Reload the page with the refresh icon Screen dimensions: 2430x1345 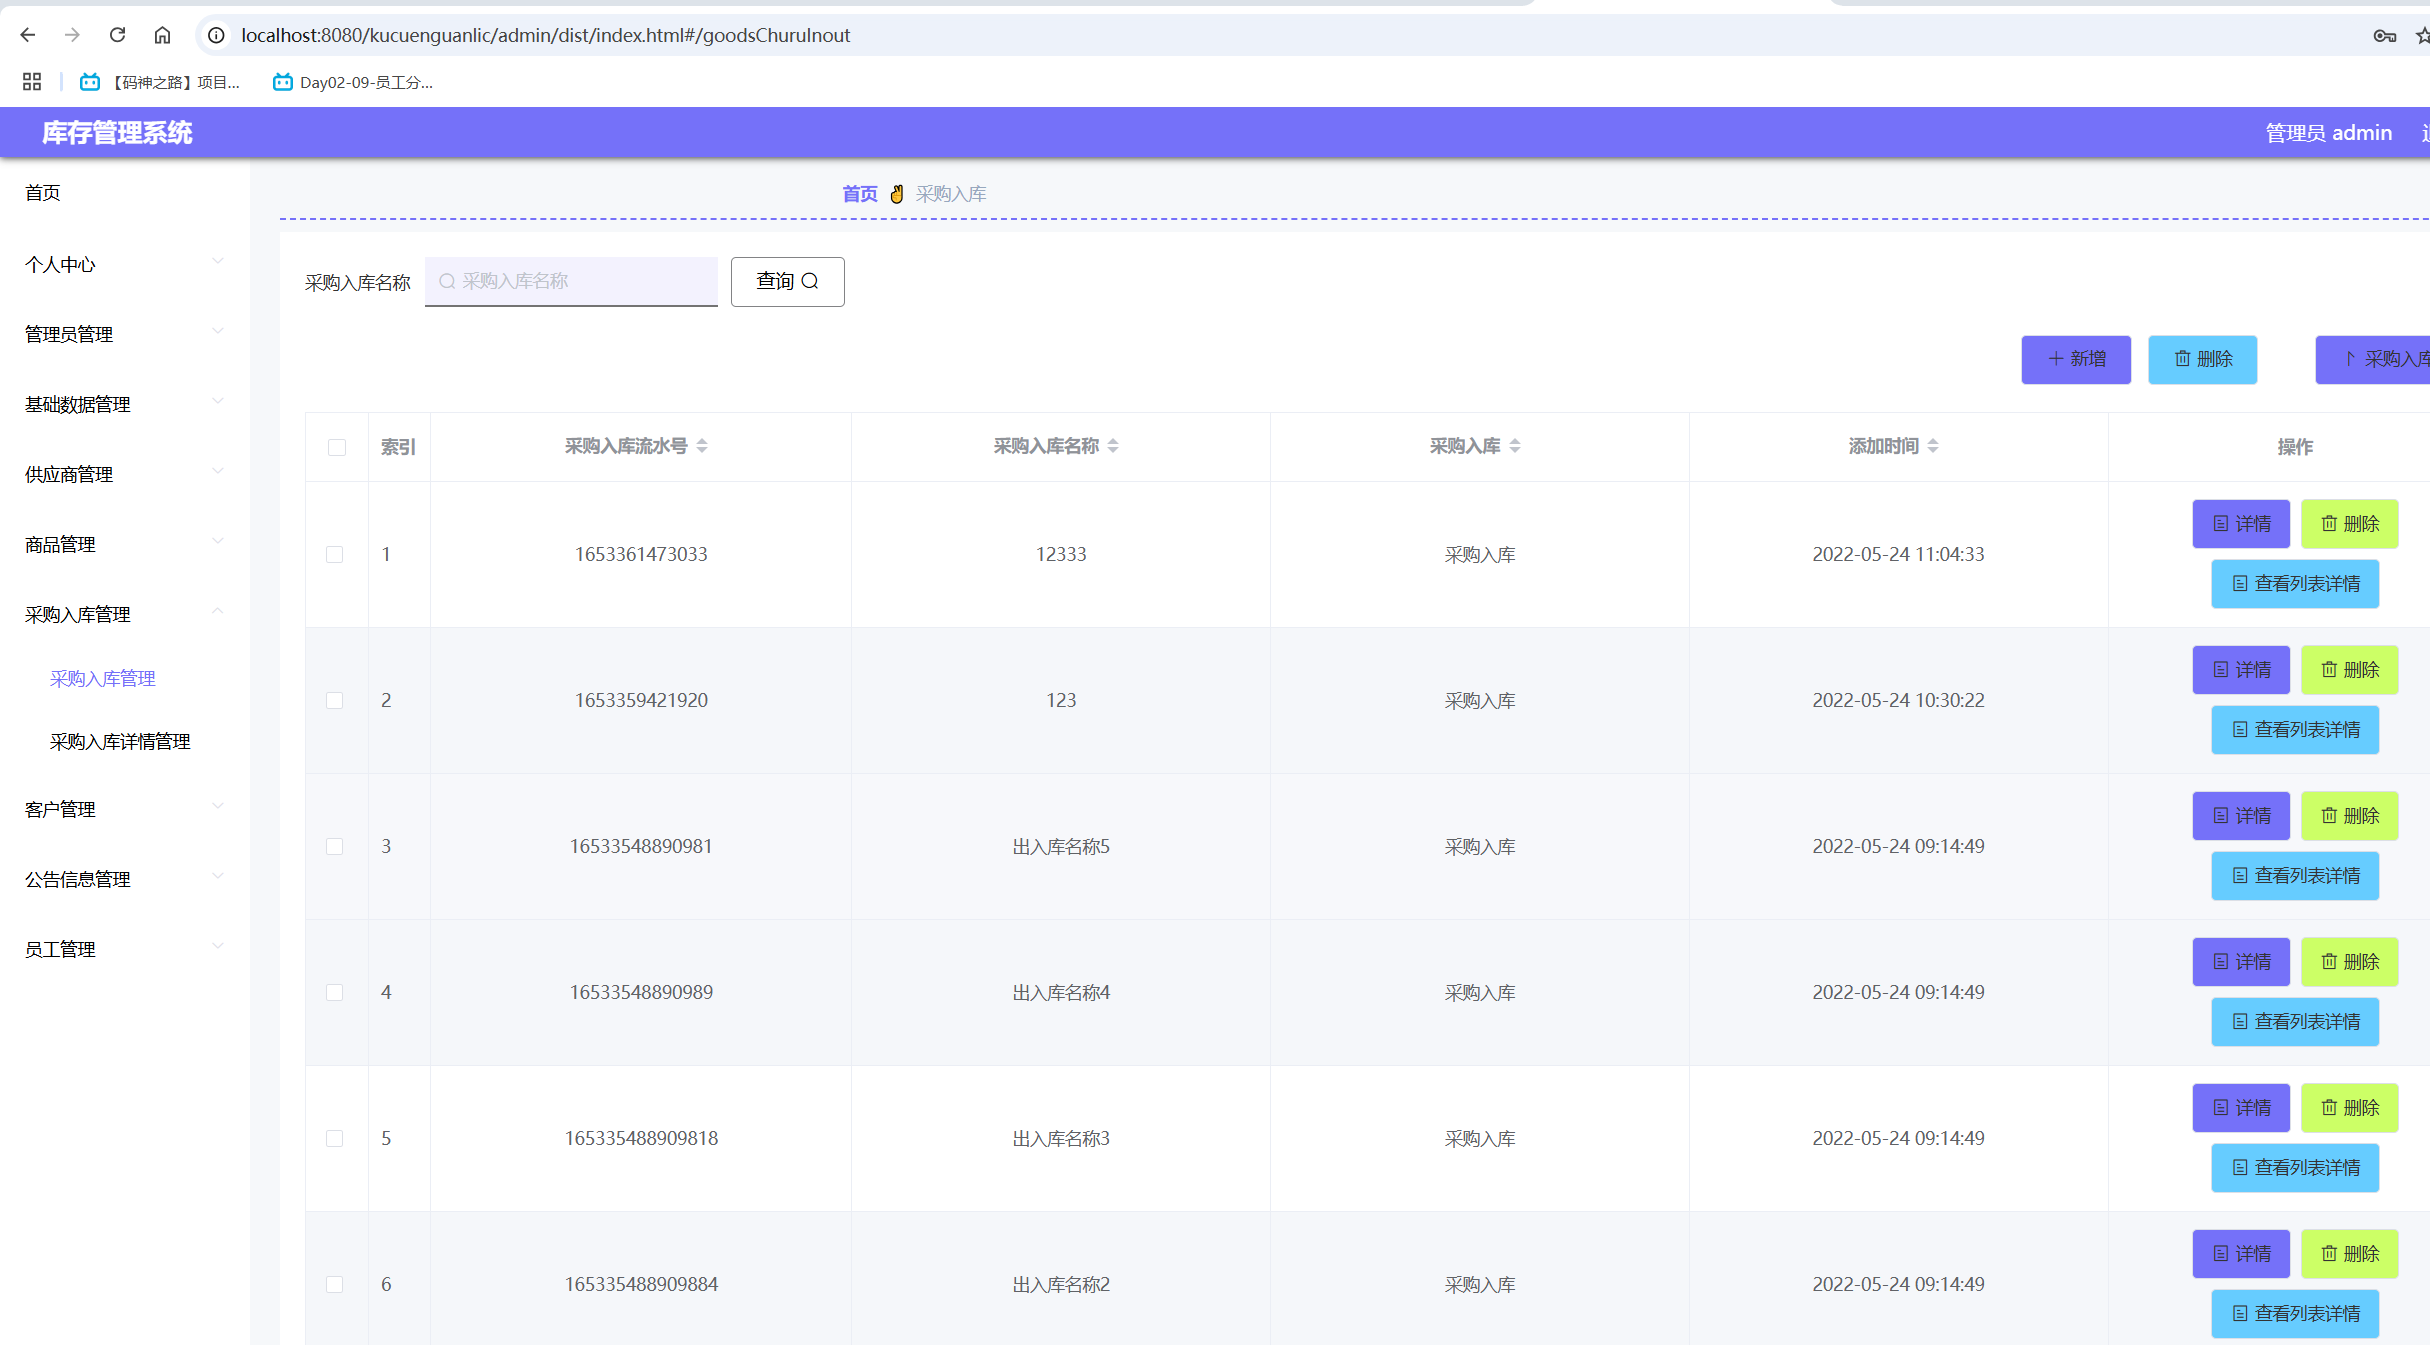pyautogui.click(x=117, y=35)
